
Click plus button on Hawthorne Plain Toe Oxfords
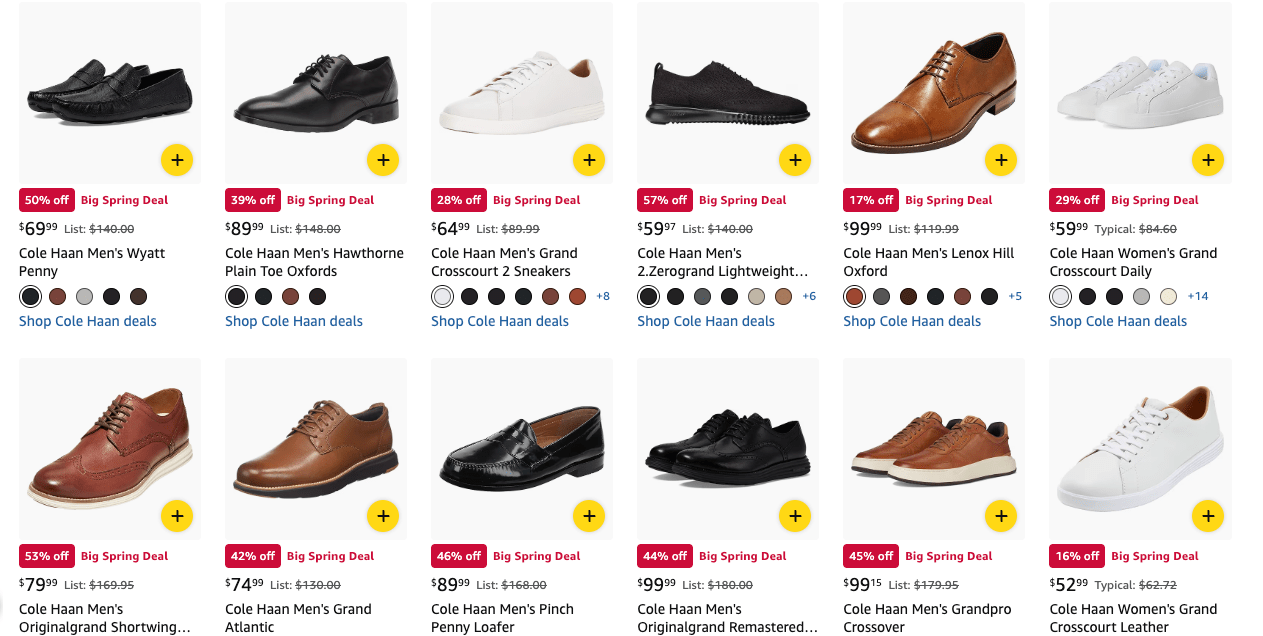(x=383, y=160)
